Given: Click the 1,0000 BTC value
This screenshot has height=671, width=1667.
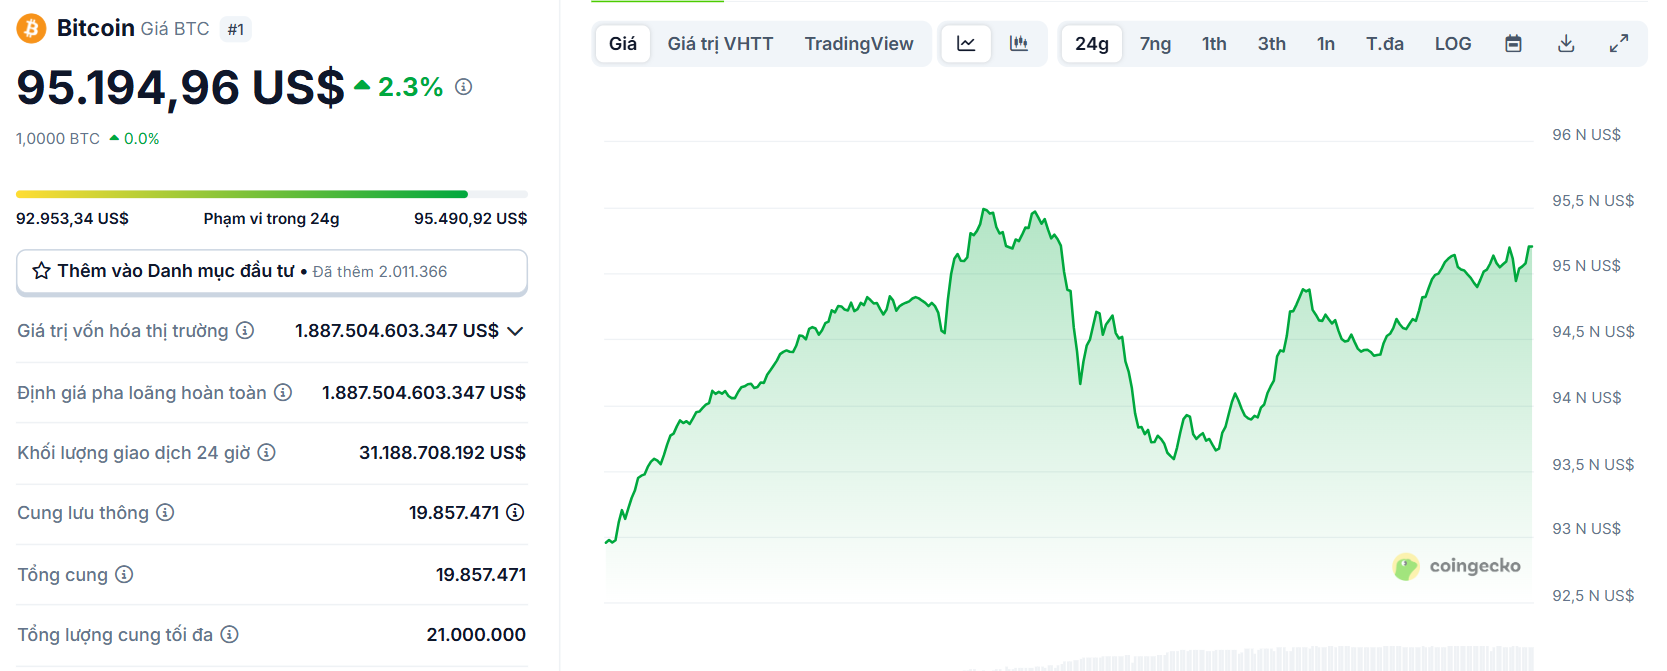Looking at the screenshot, I should [x=58, y=139].
